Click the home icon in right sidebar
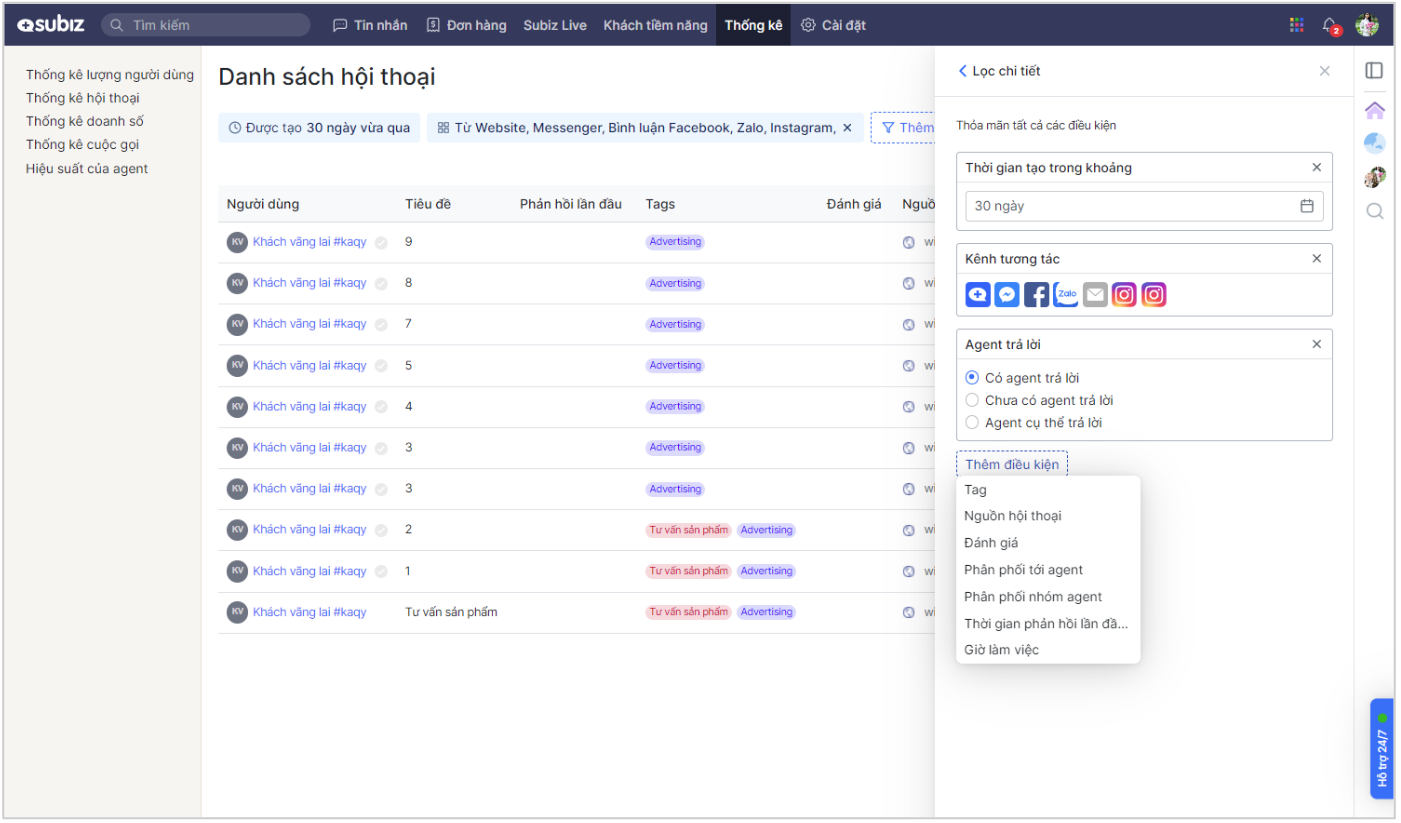This screenshot has width=1401, height=823. click(1375, 110)
